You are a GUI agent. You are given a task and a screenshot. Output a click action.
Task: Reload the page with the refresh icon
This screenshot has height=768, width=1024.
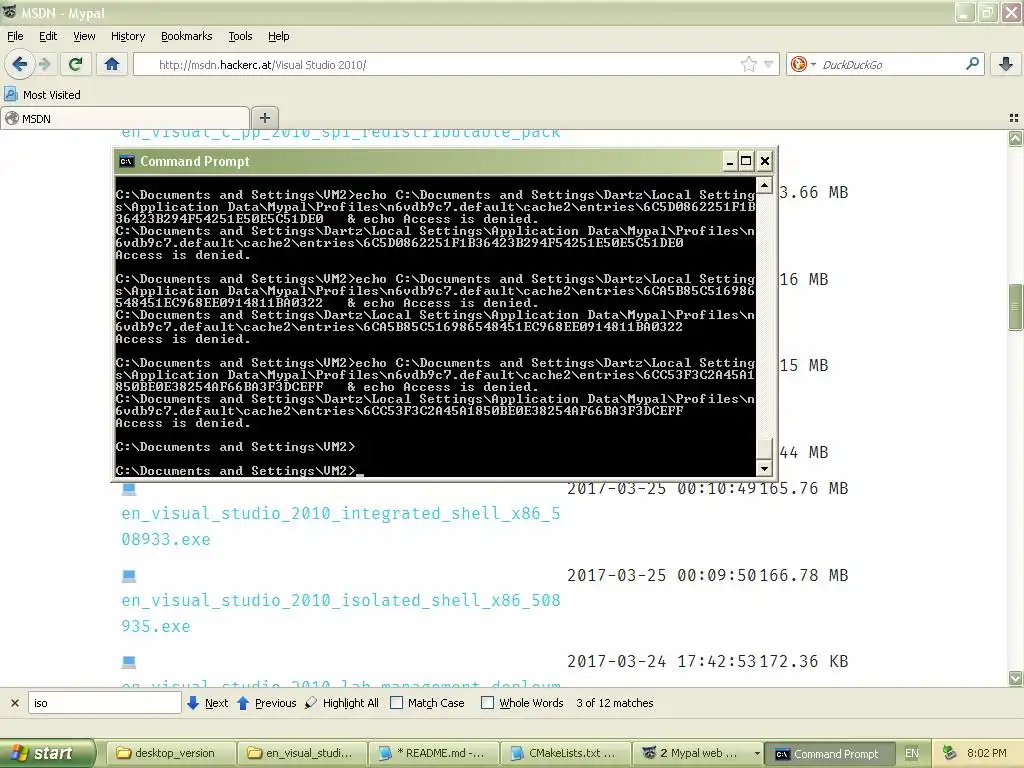point(75,64)
